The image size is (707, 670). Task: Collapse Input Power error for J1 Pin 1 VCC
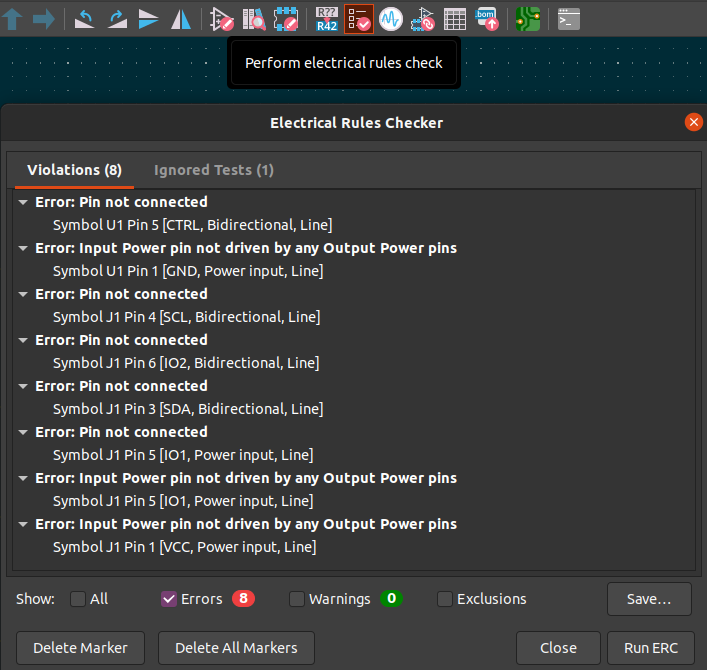coord(23,524)
